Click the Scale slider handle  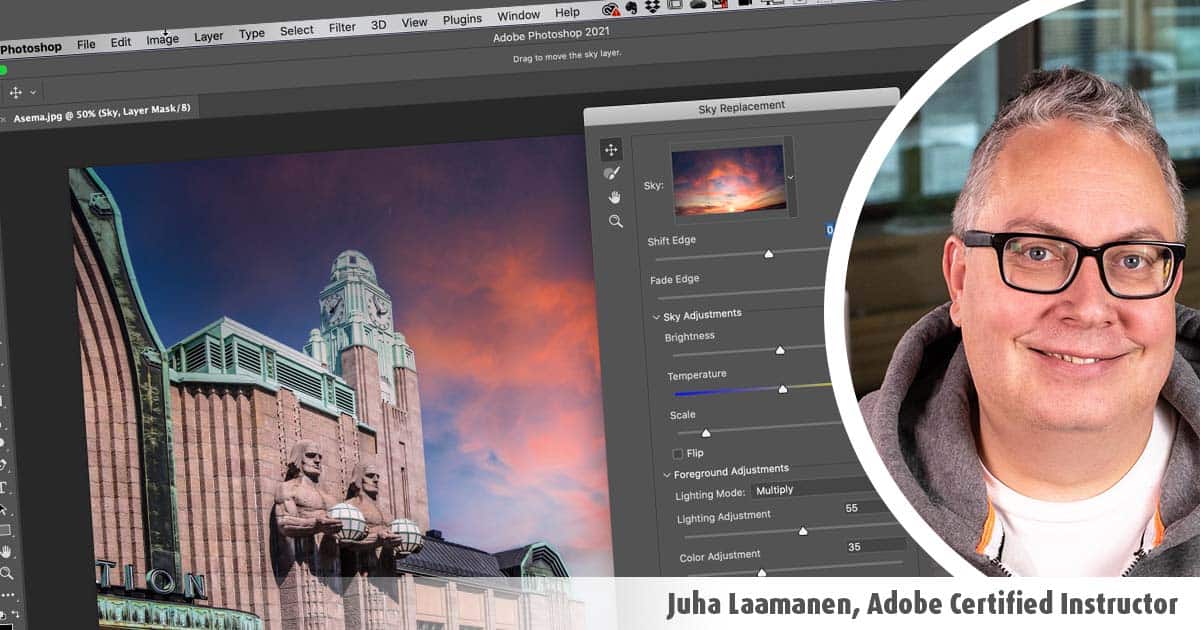click(705, 433)
